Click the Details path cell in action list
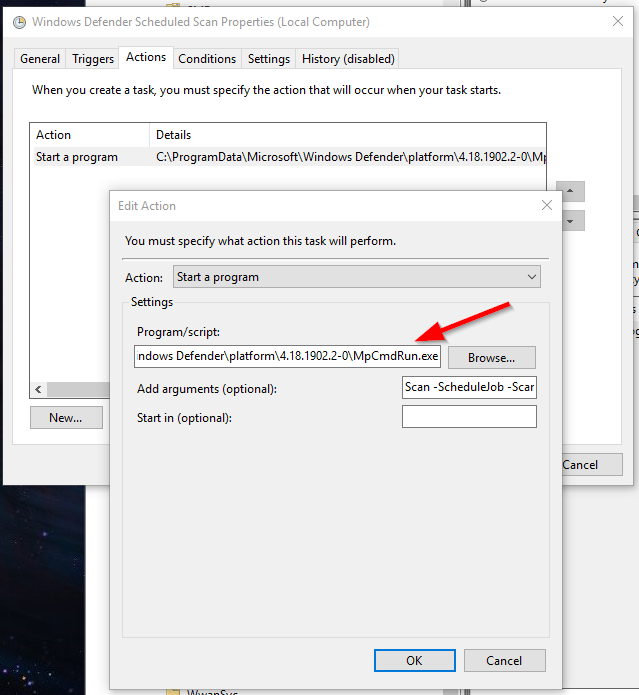Viewport: 639px width, 695px height. (350, 157)
